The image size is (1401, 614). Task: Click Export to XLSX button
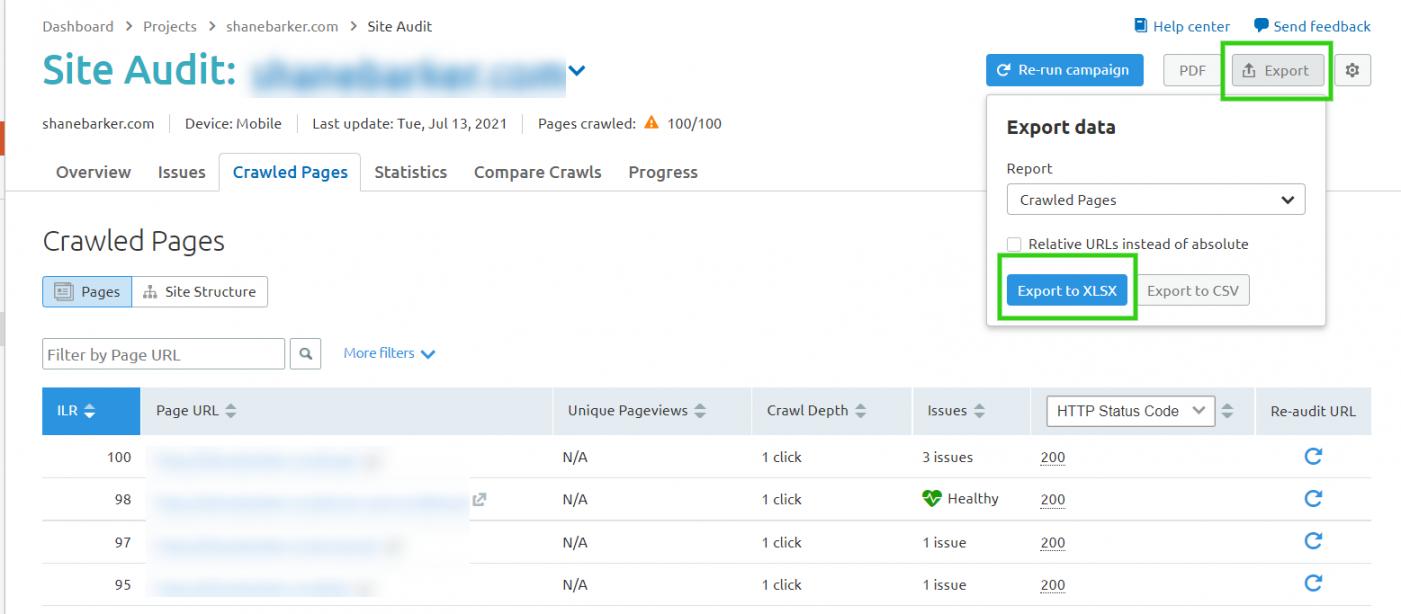pos(1067,291)
